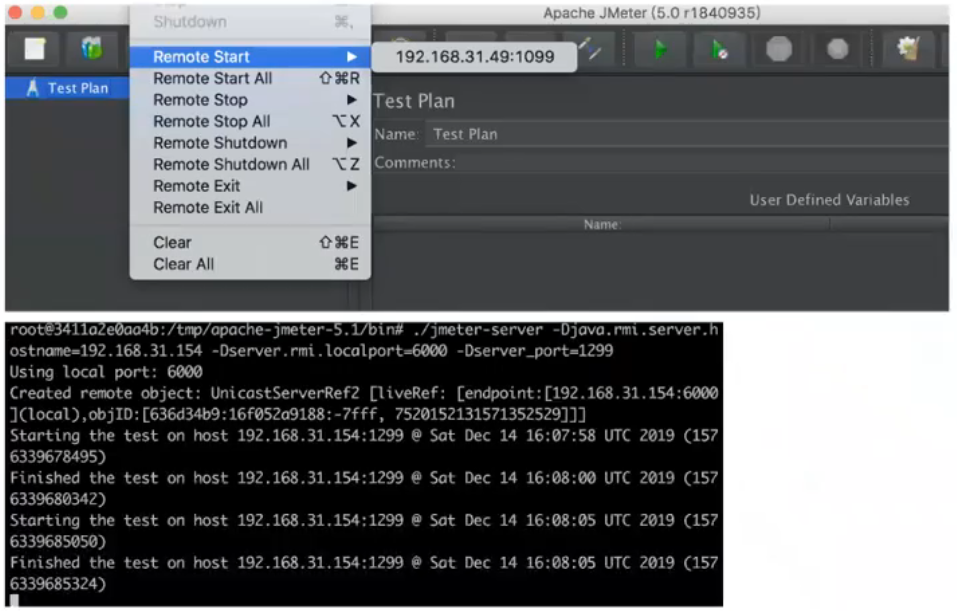This screenshot has width=957, height=611.
Task: Click 'Finished the test' line at 16:08:00
Action: pyautogui.click(x=364, y=488)
